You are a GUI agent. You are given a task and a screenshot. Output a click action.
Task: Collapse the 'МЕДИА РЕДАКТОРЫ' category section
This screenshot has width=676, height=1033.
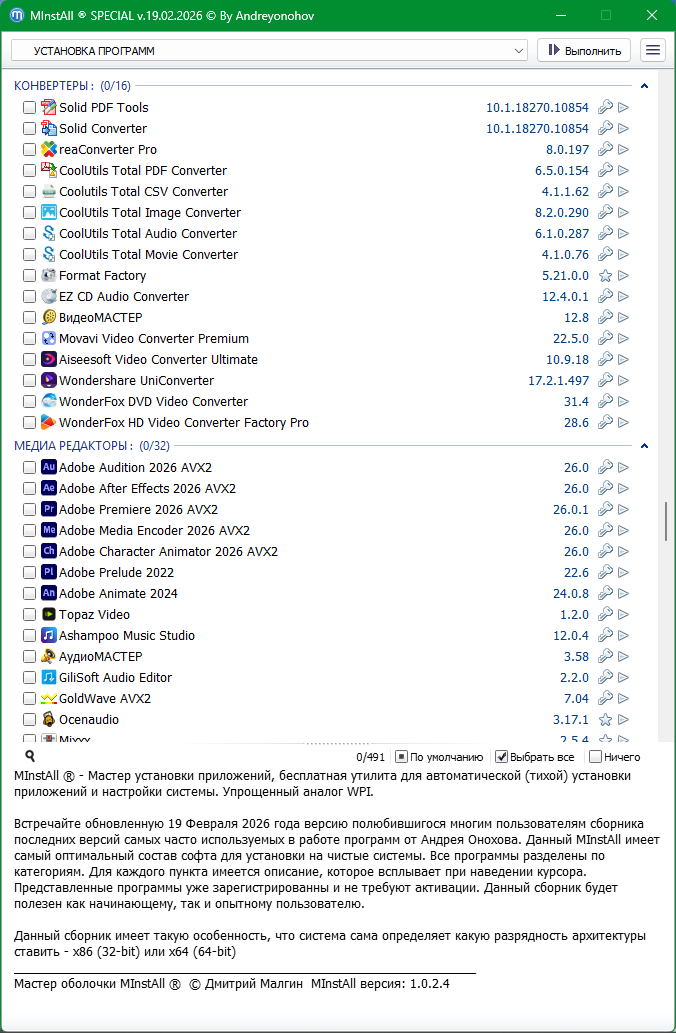point(645,446)
